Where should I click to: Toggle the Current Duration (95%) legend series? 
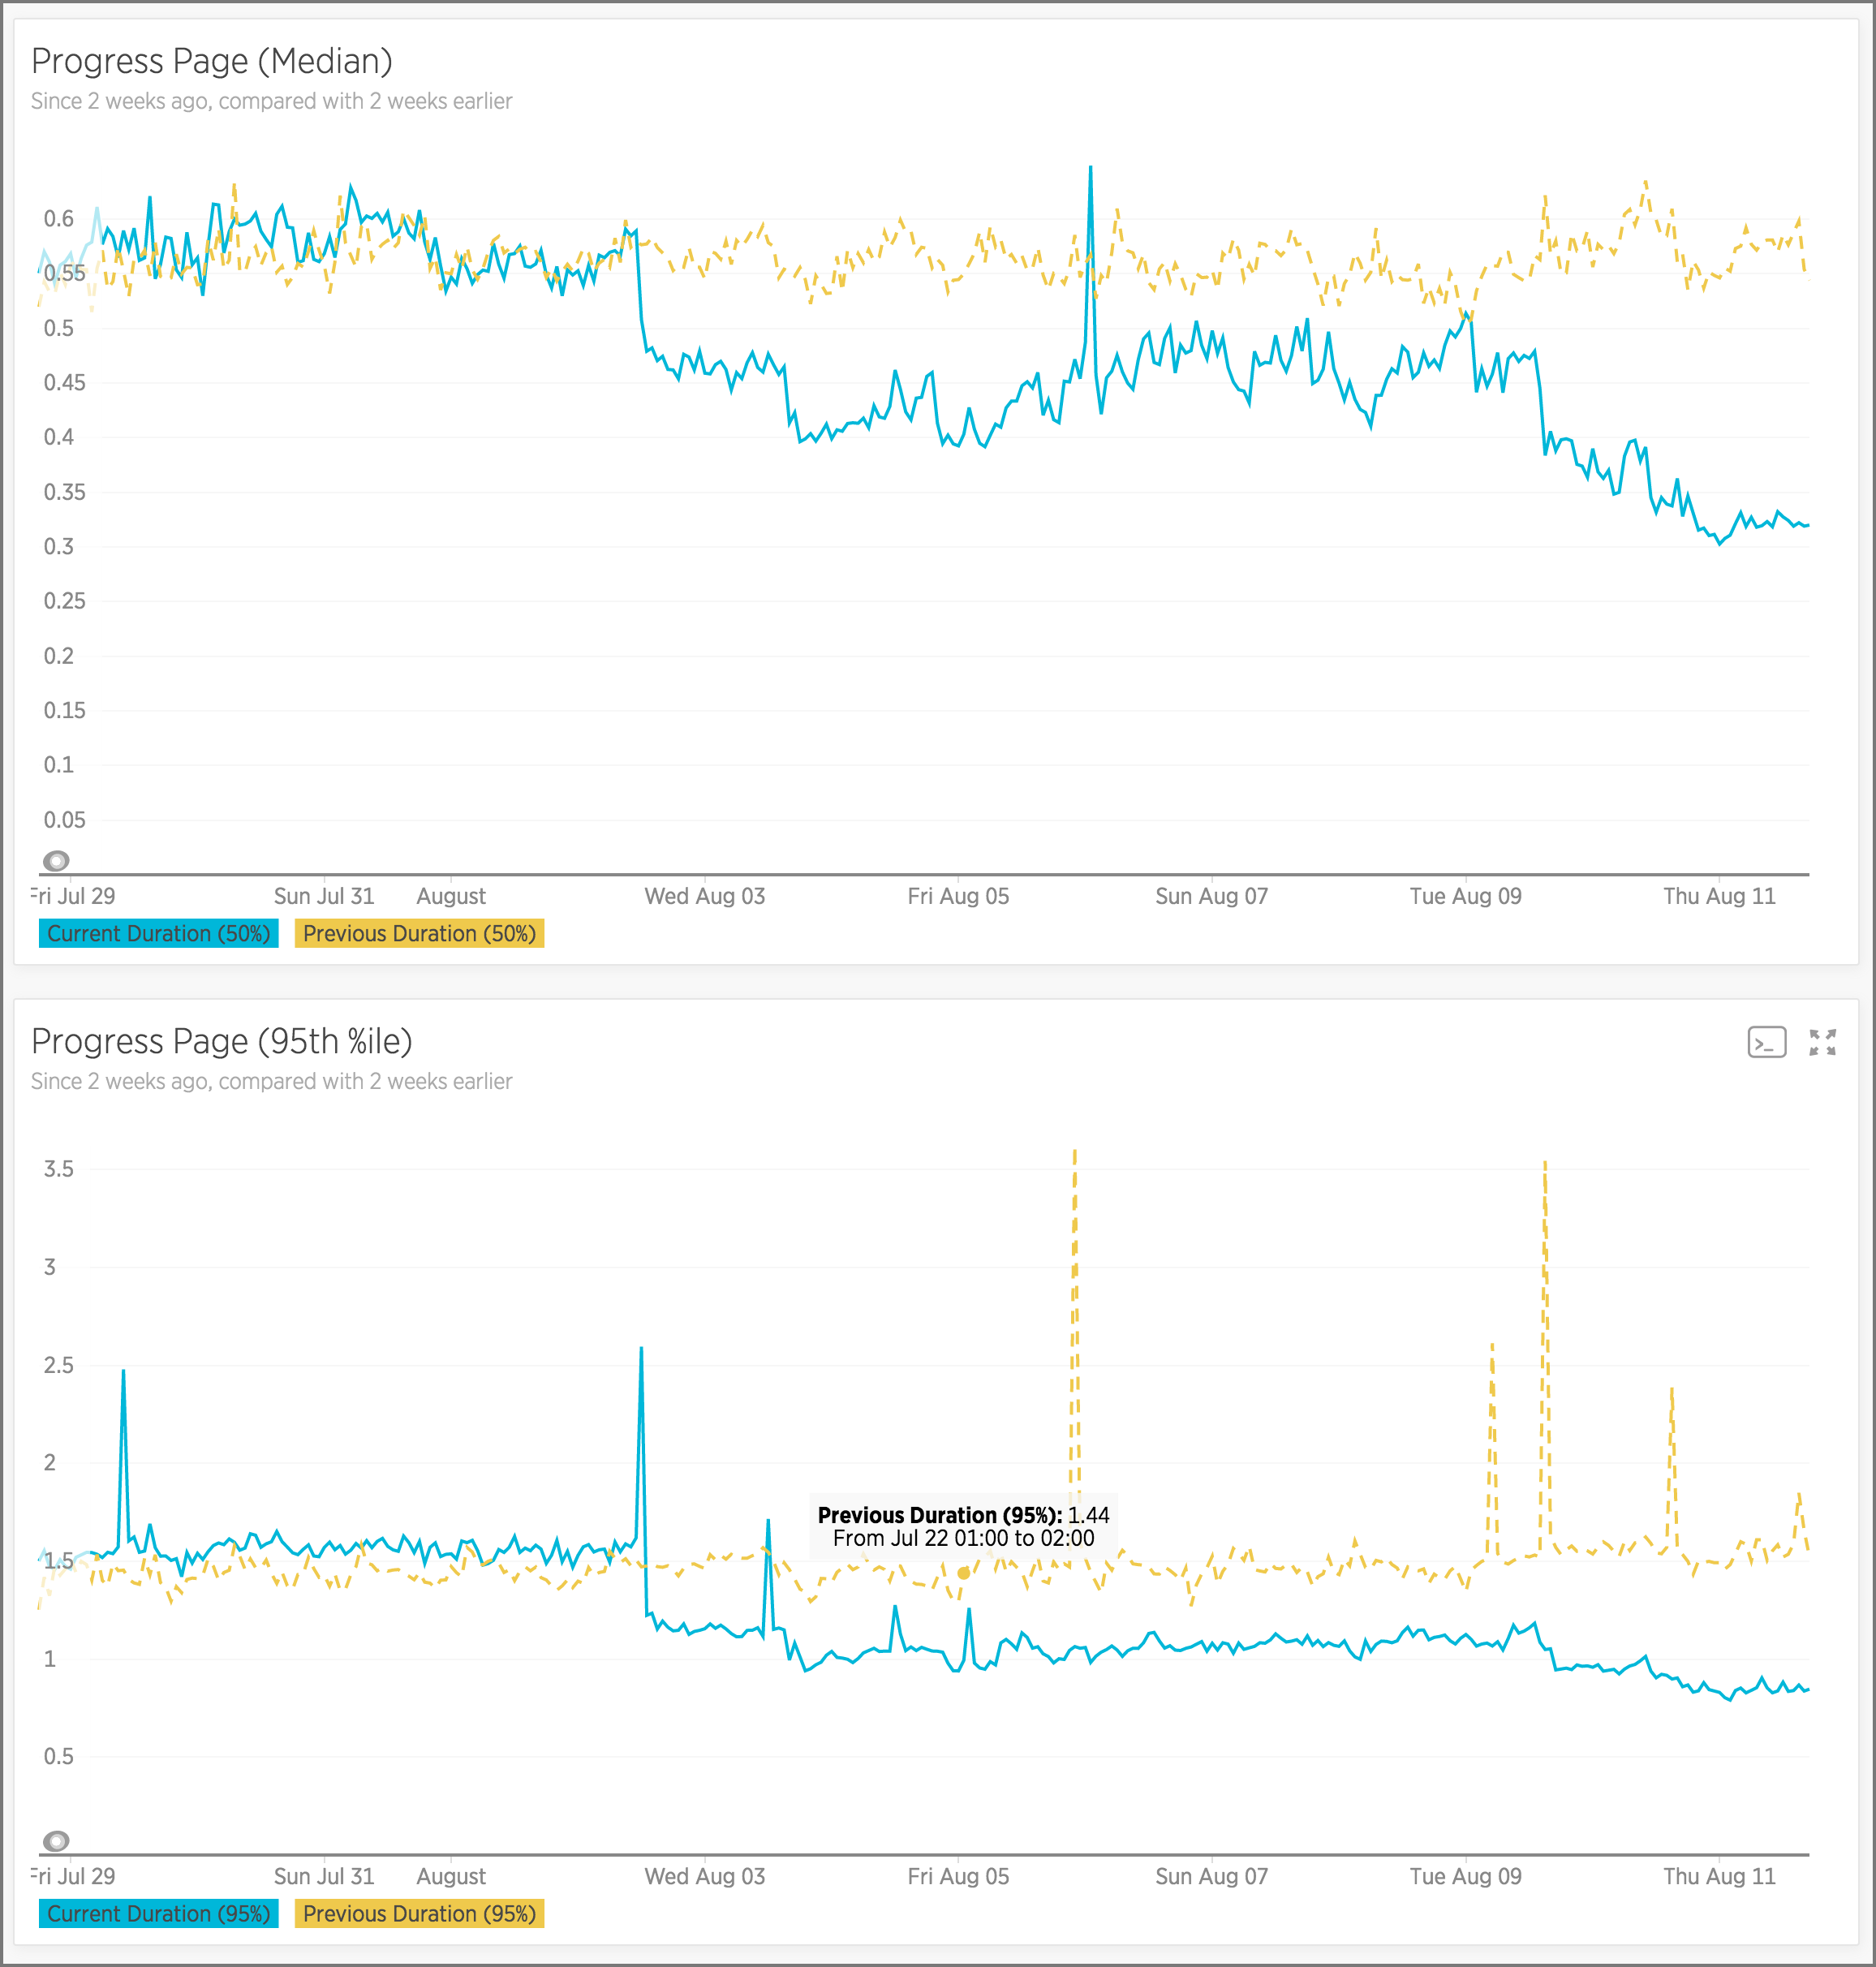tap(158, 1913)
